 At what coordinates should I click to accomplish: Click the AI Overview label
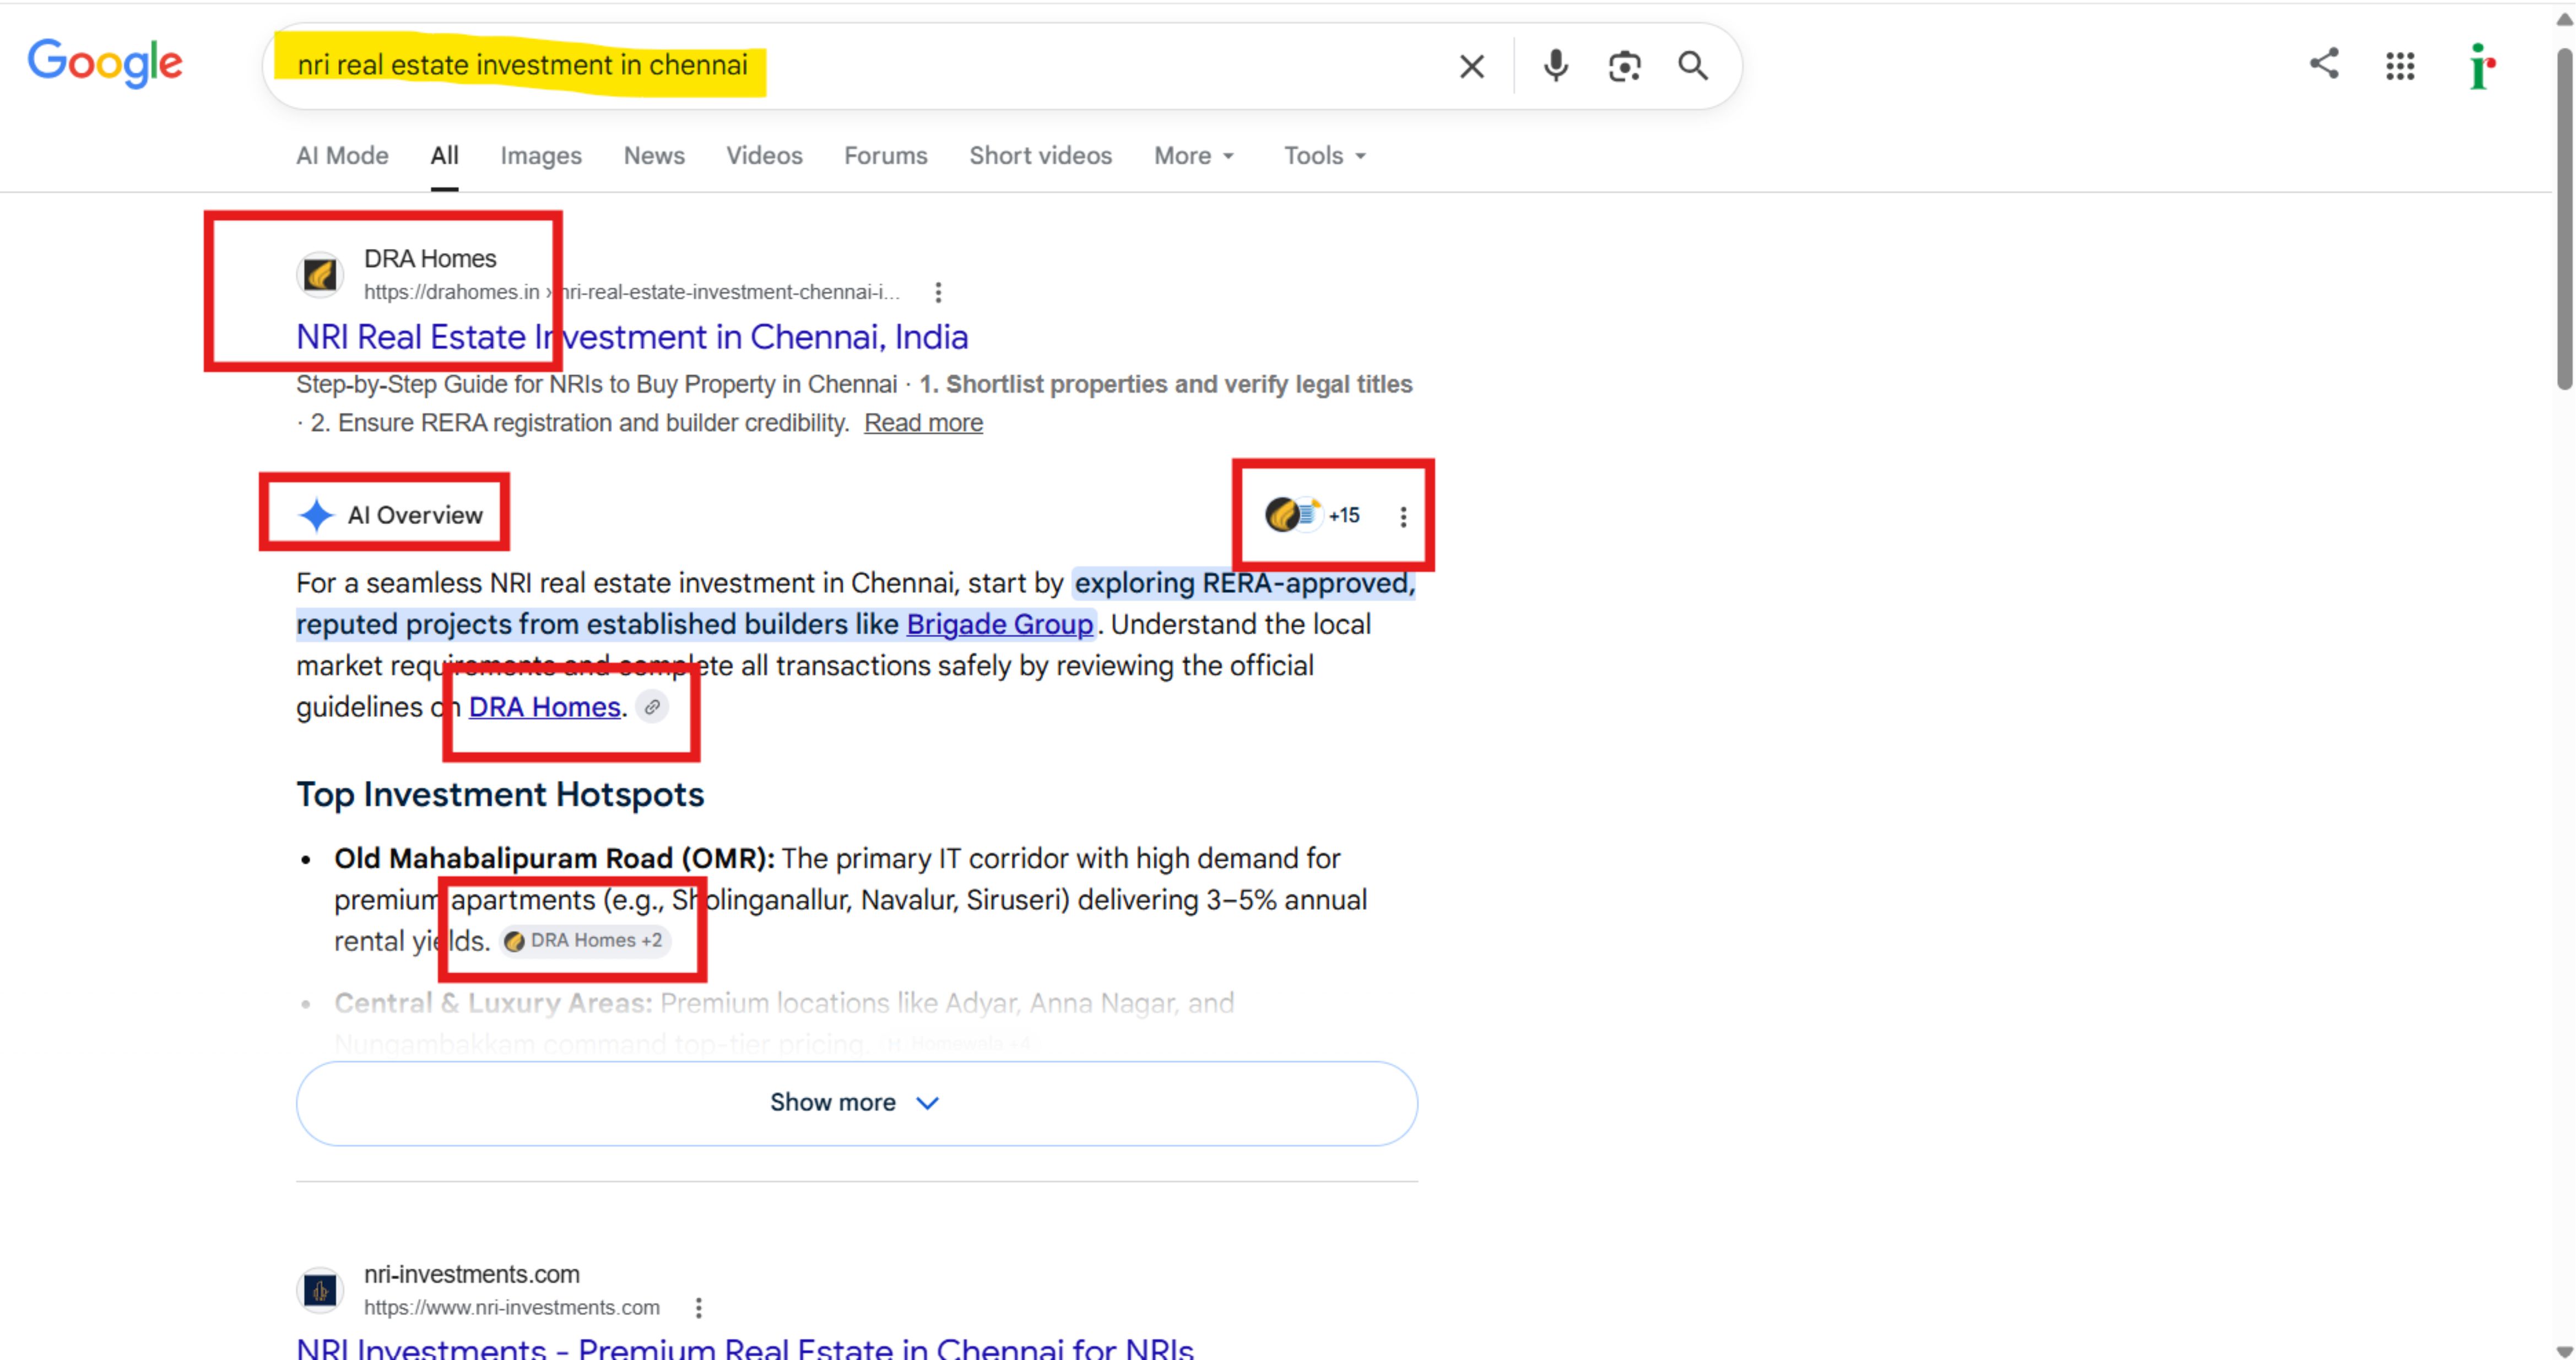[415, 515]
